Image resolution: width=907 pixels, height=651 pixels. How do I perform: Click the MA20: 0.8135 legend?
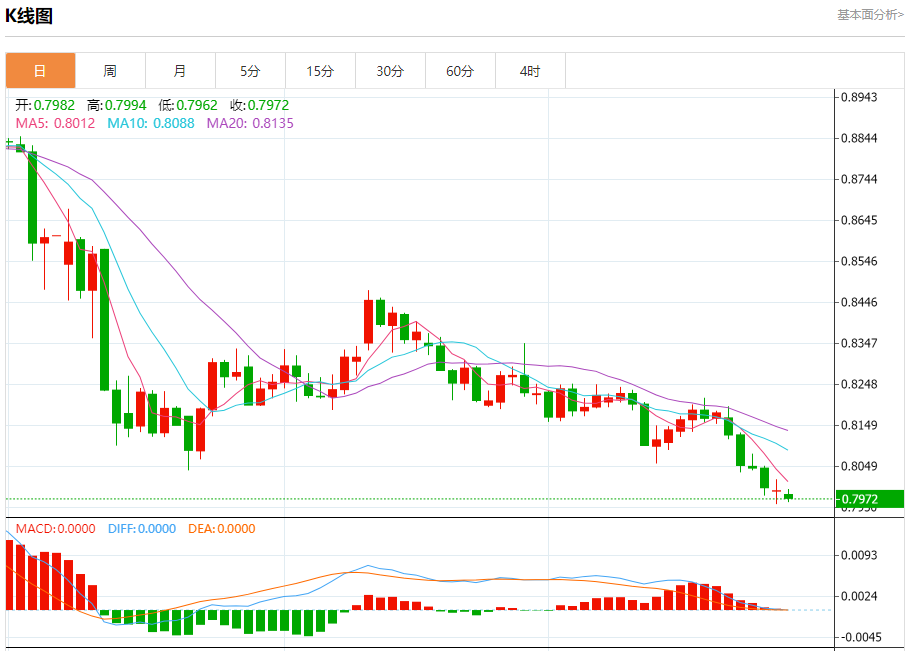click(x=250, y=123)
